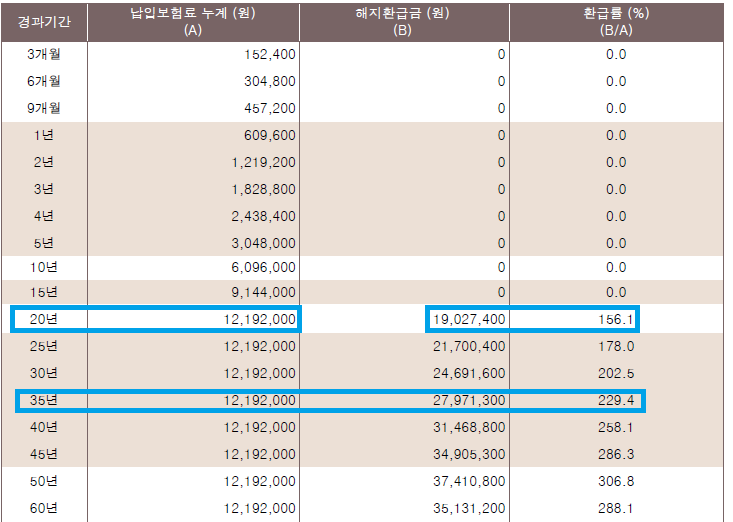Select the refund rate 258.1
Viewport: 733px width, 522px height.
coord(616,428)
